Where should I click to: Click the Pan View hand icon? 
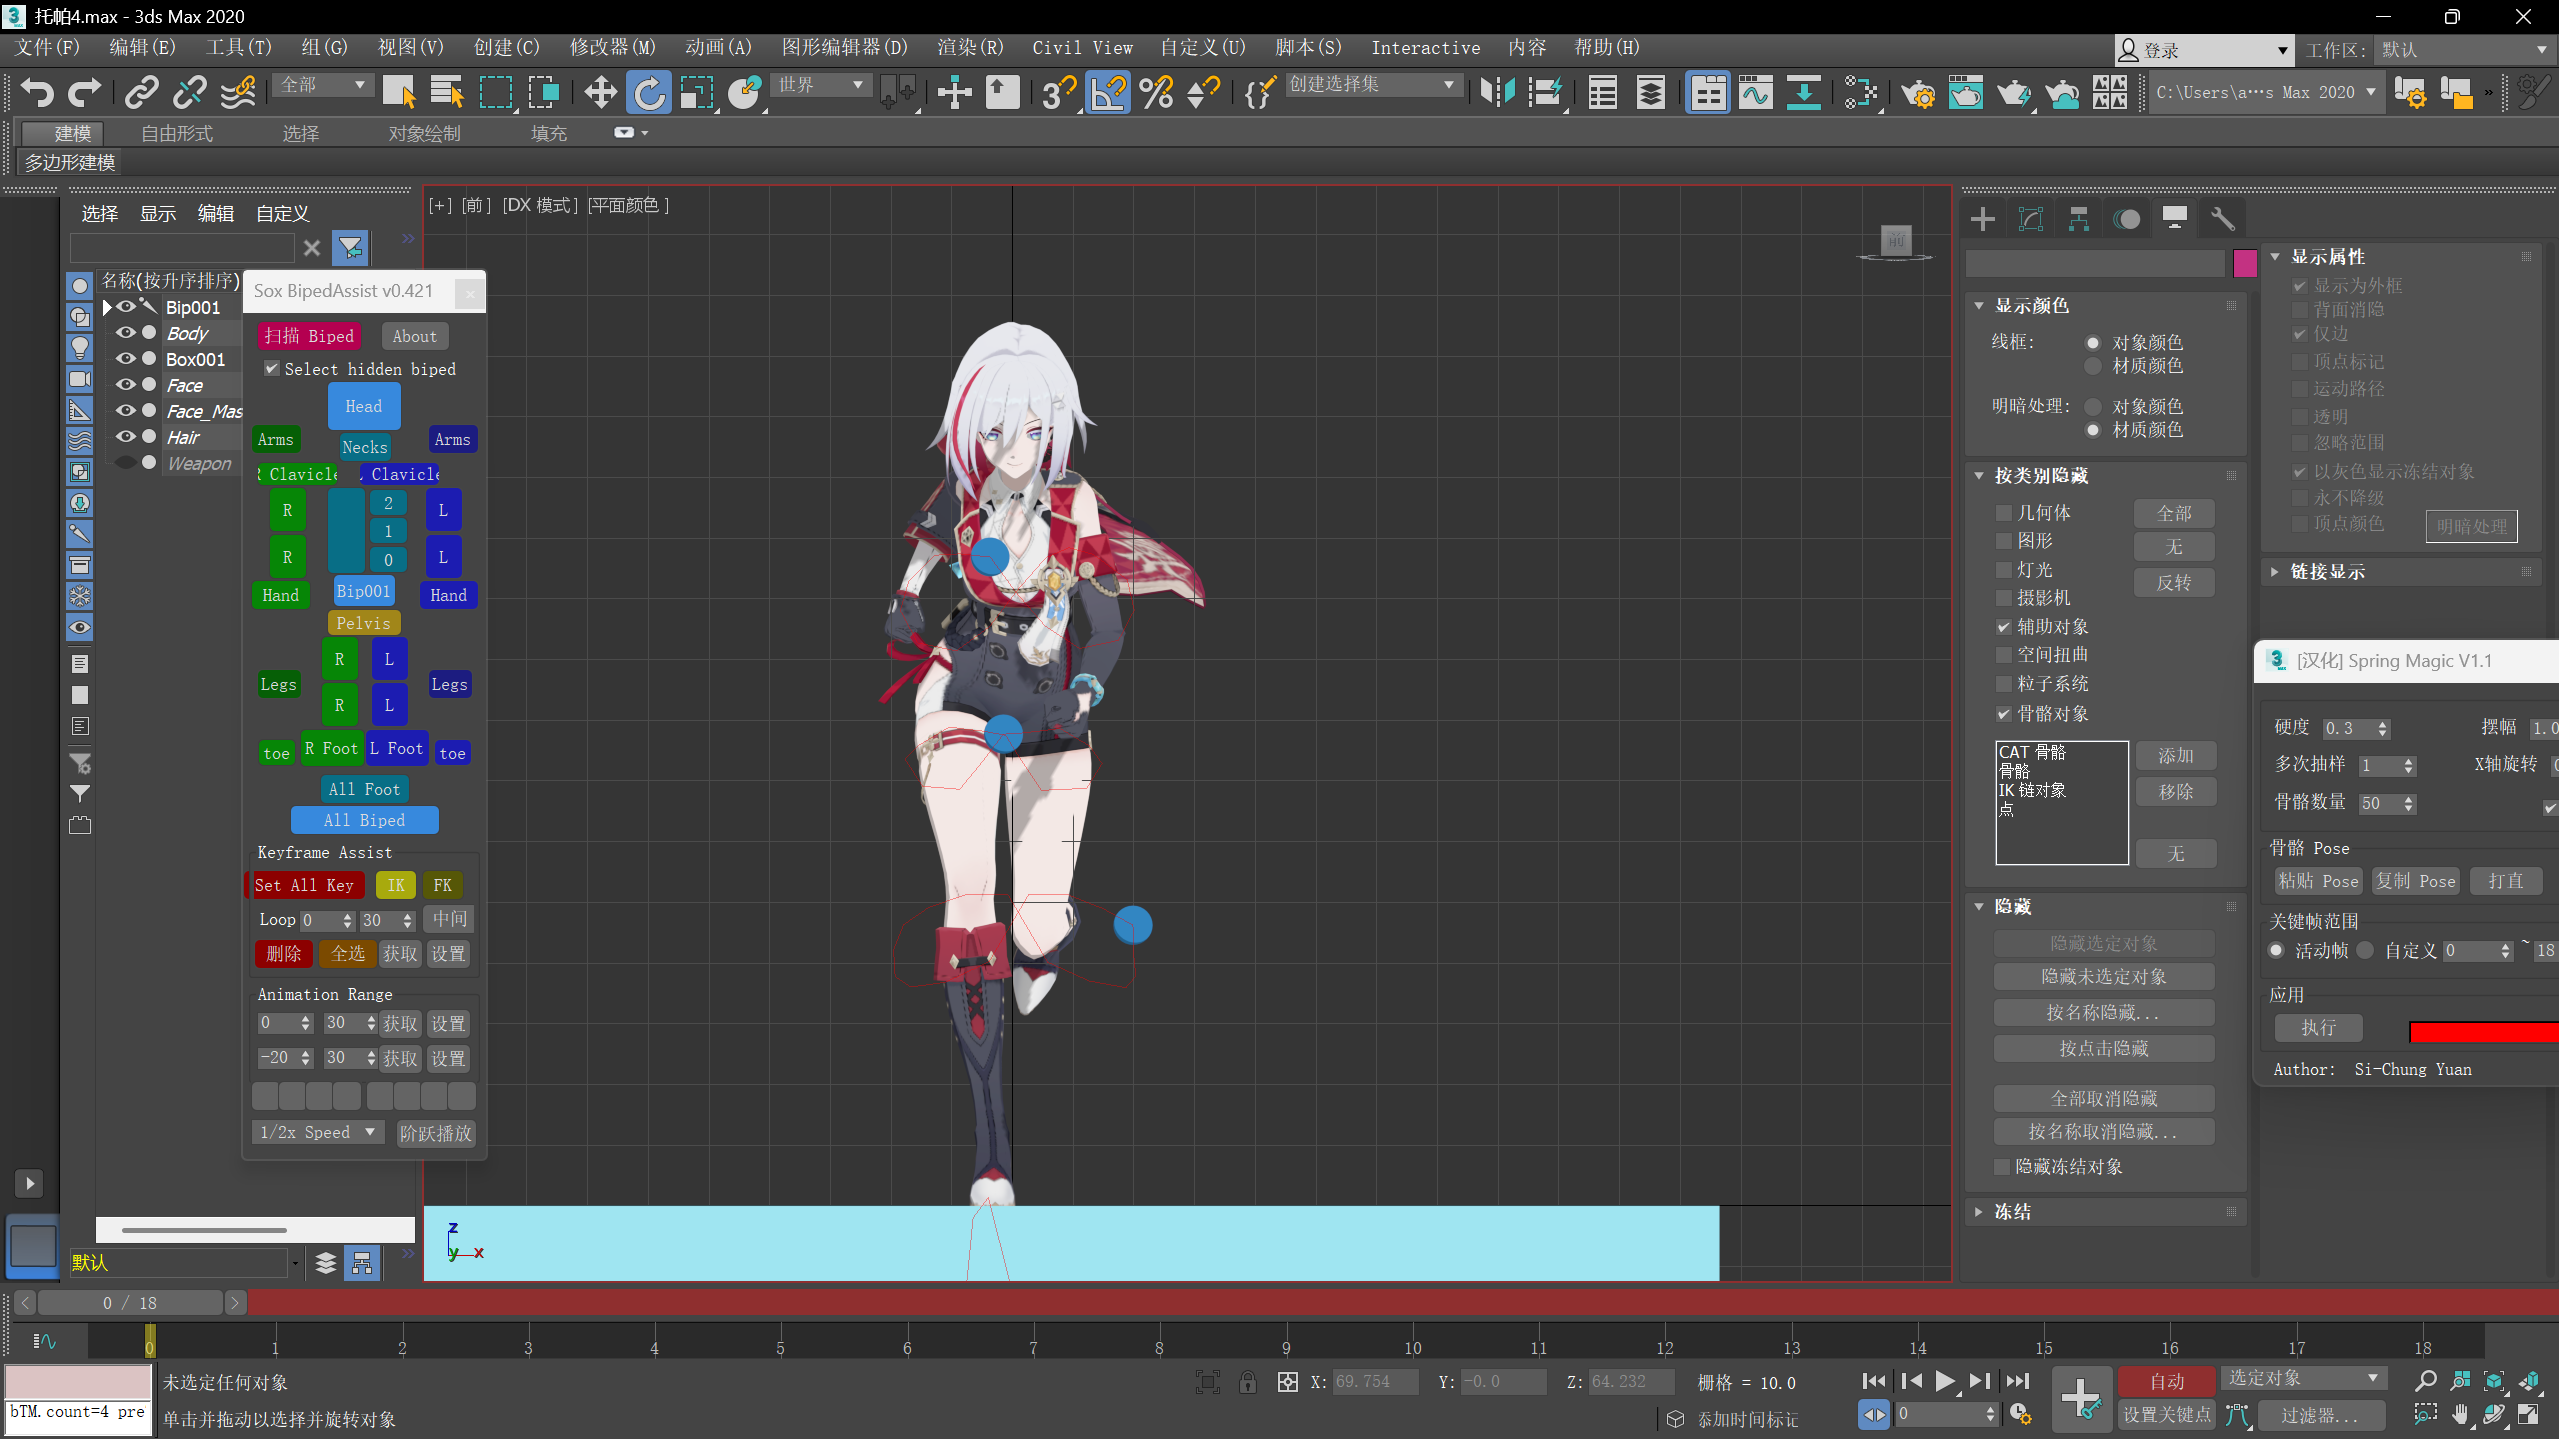(x=2459, y=1415)
